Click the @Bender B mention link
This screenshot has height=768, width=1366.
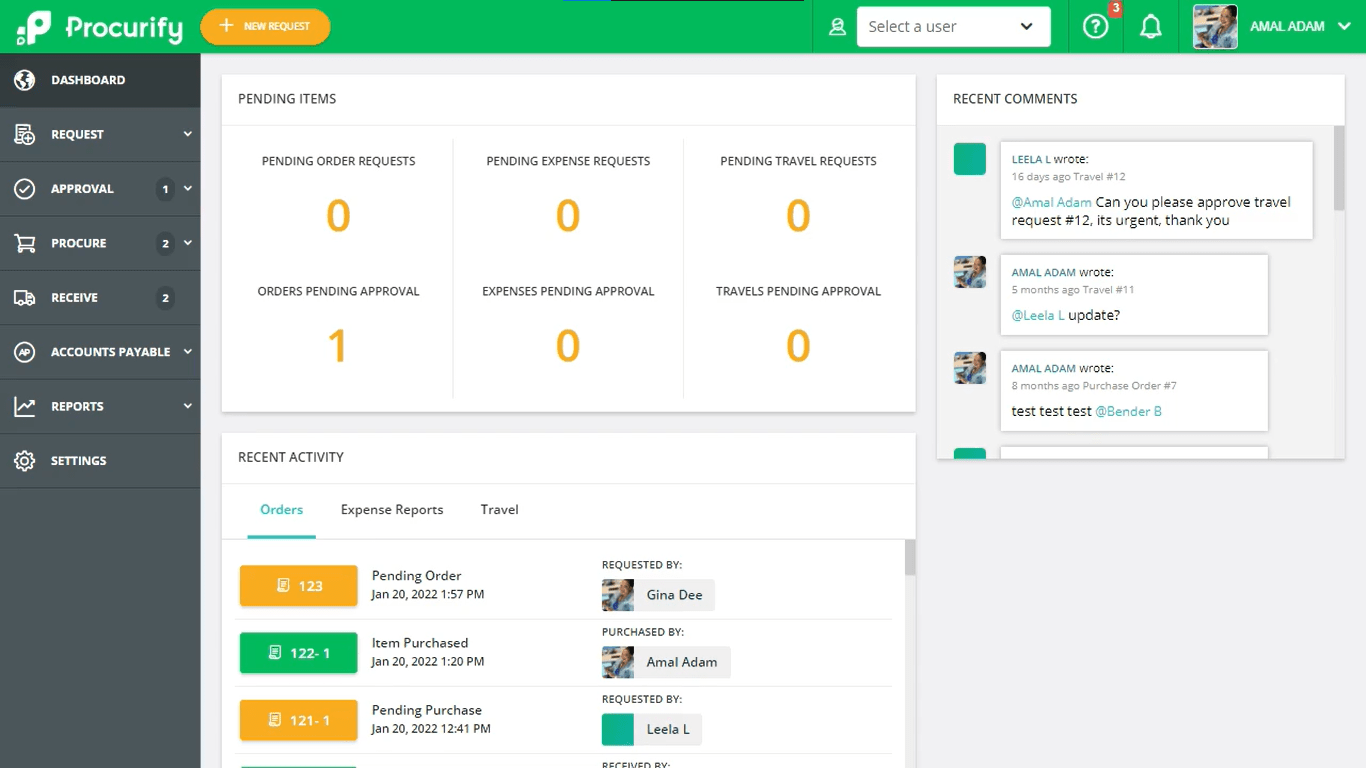click(1128, 411)
